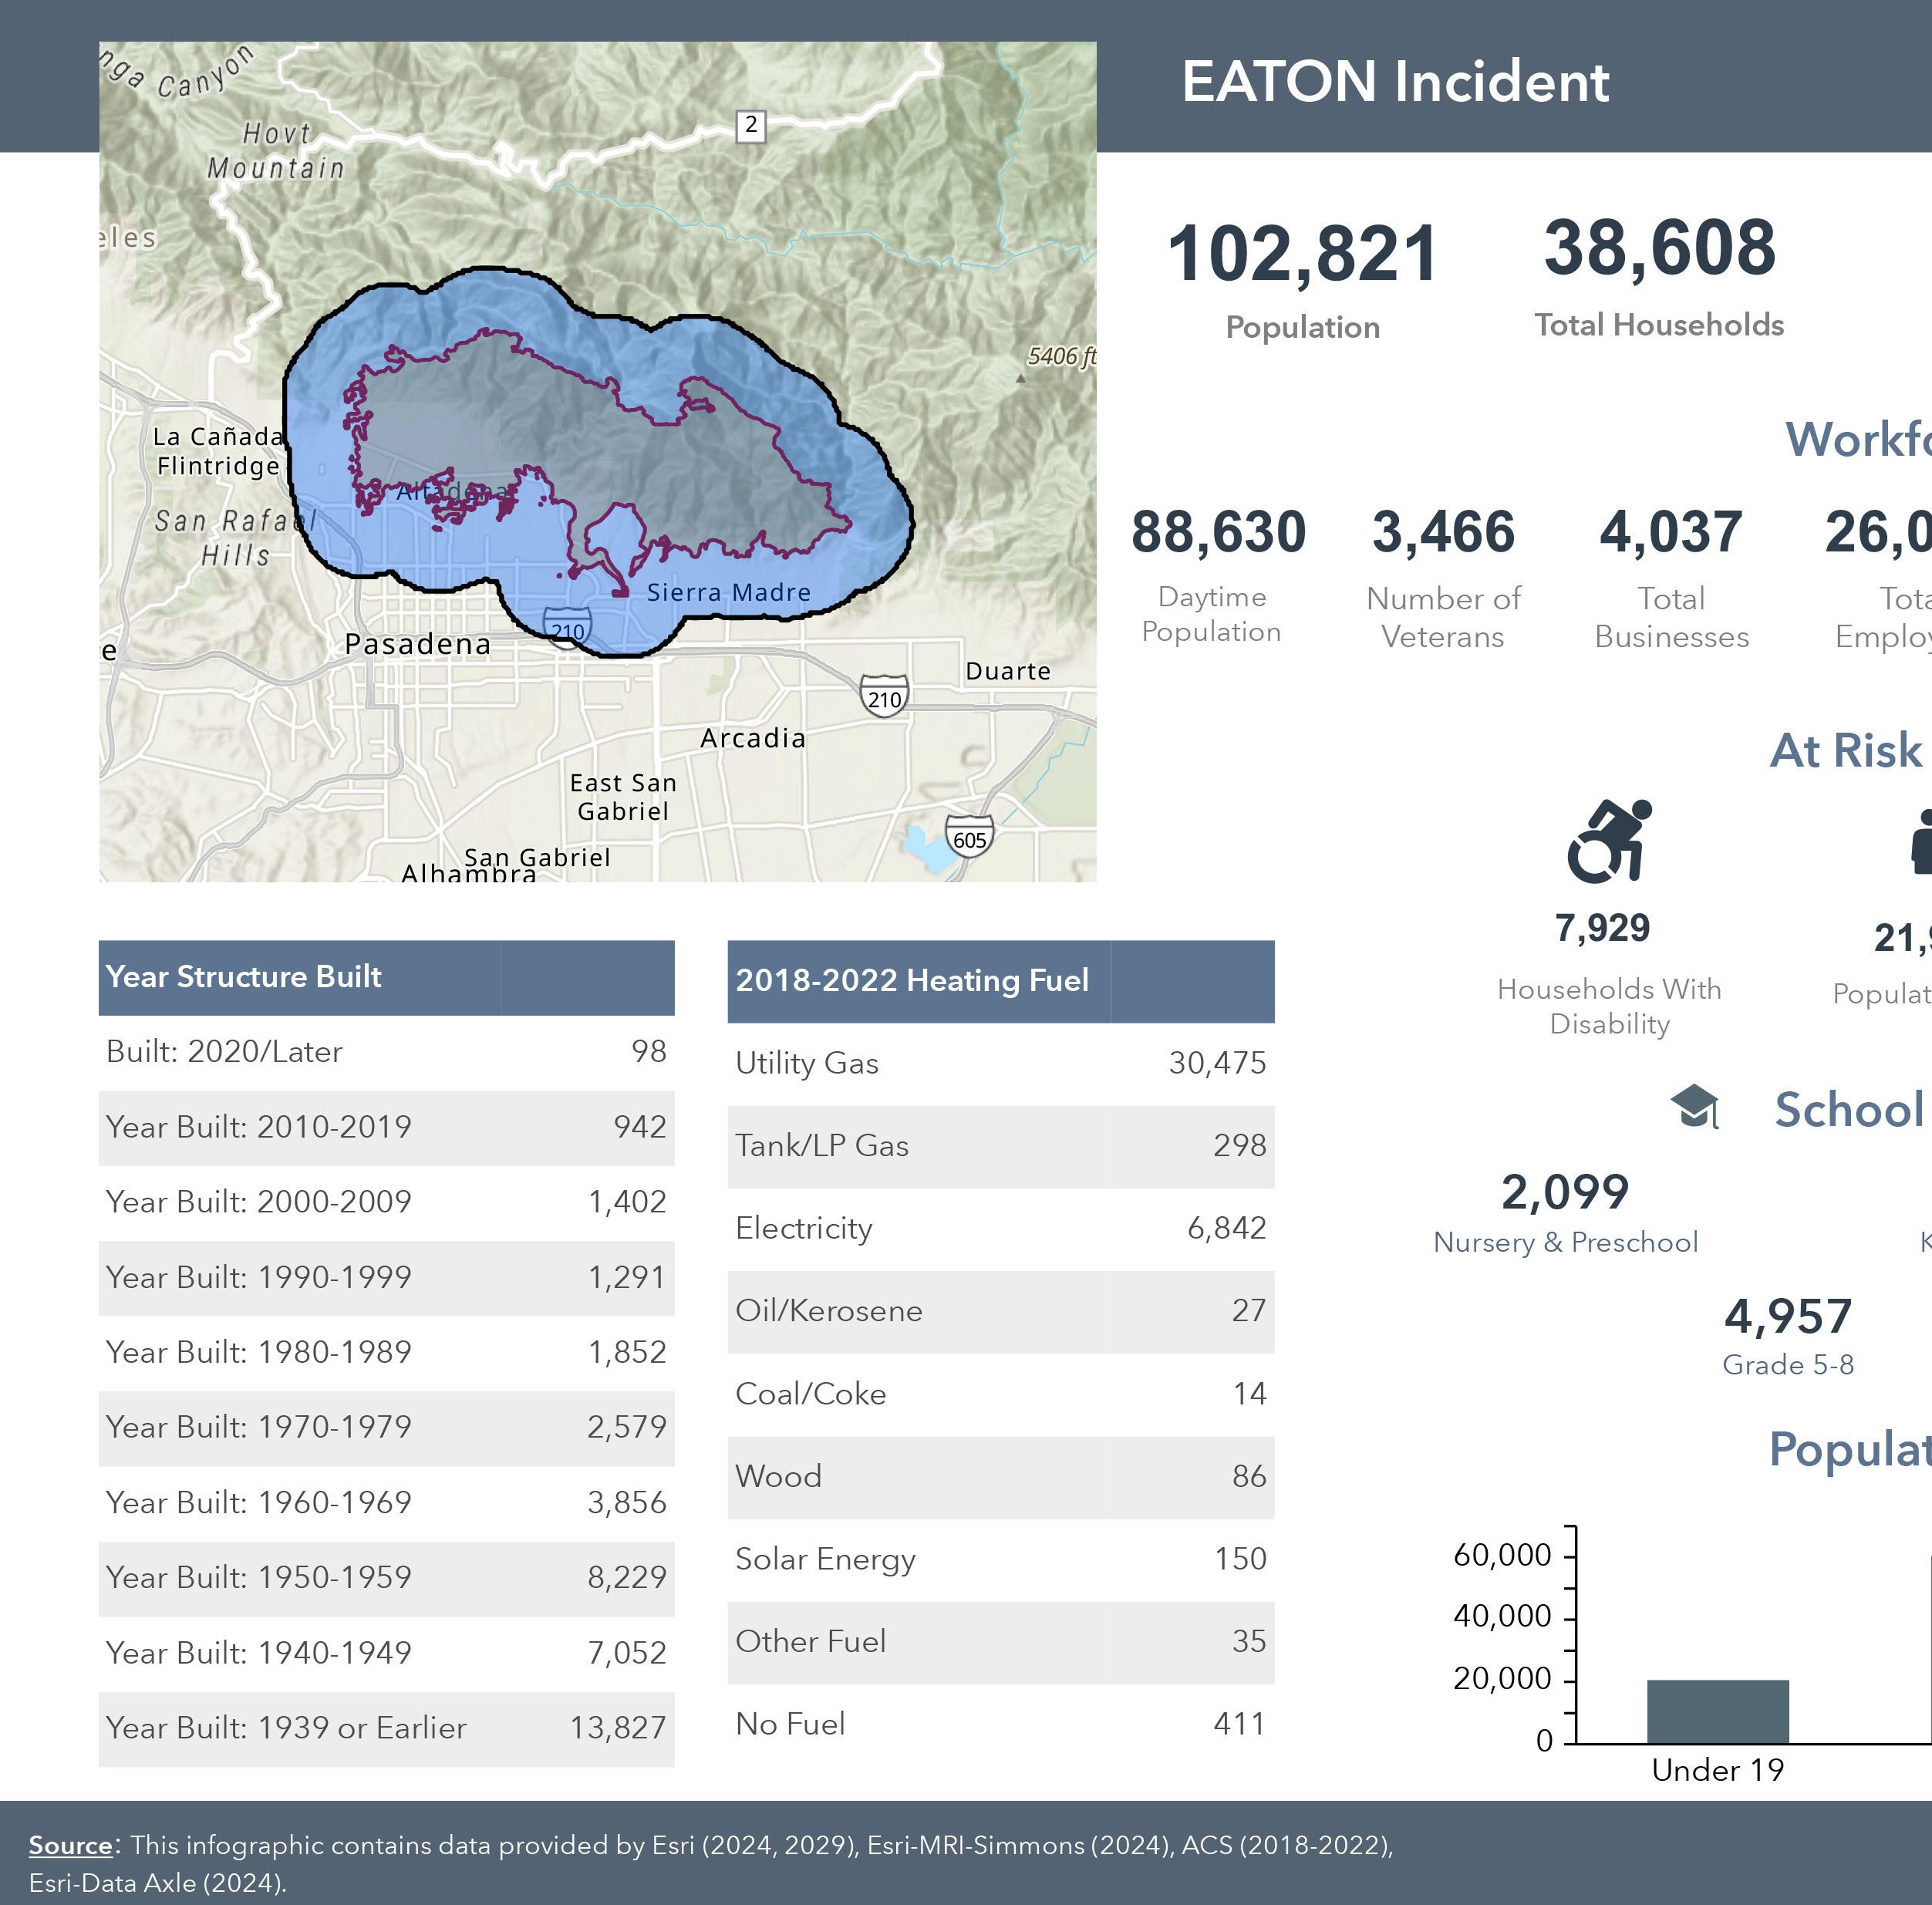Screen dimensions: 1932x1905
Task: Click the 102,821 Population figure
Action: point(1302,254)
